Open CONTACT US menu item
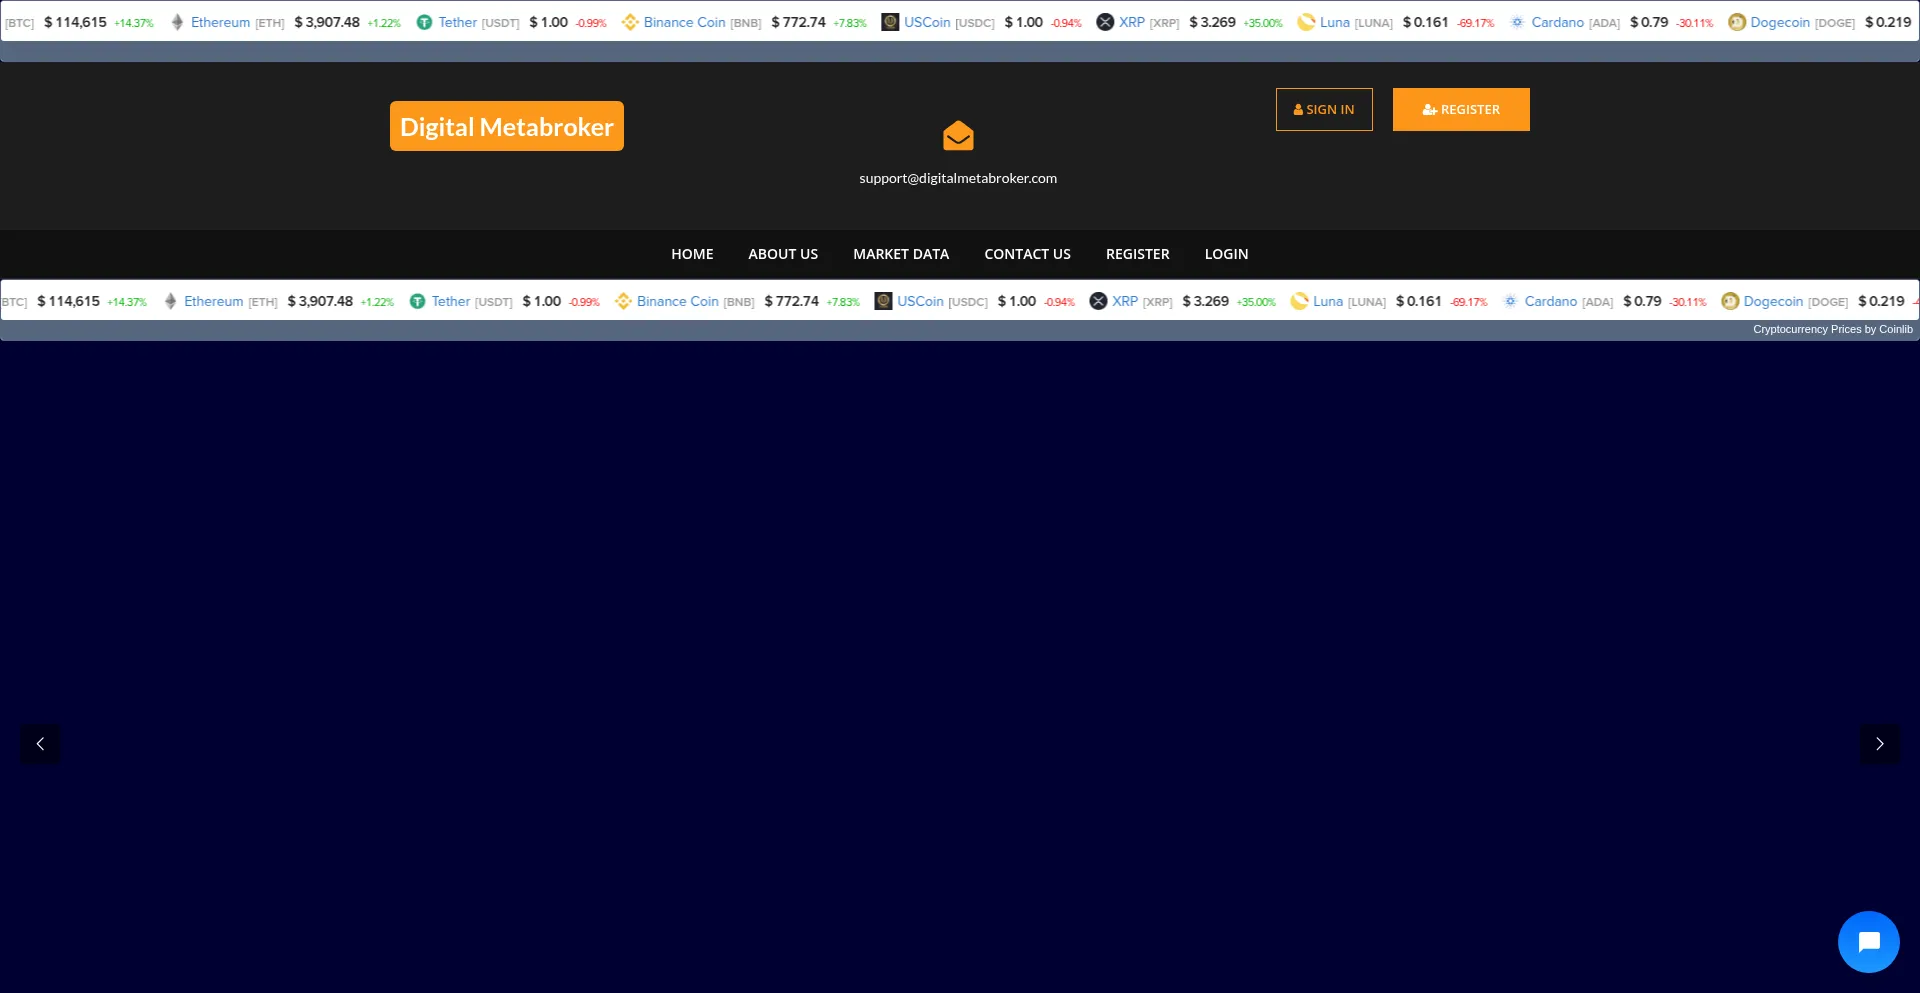The image size is (1920, 993). (1027, 254)
